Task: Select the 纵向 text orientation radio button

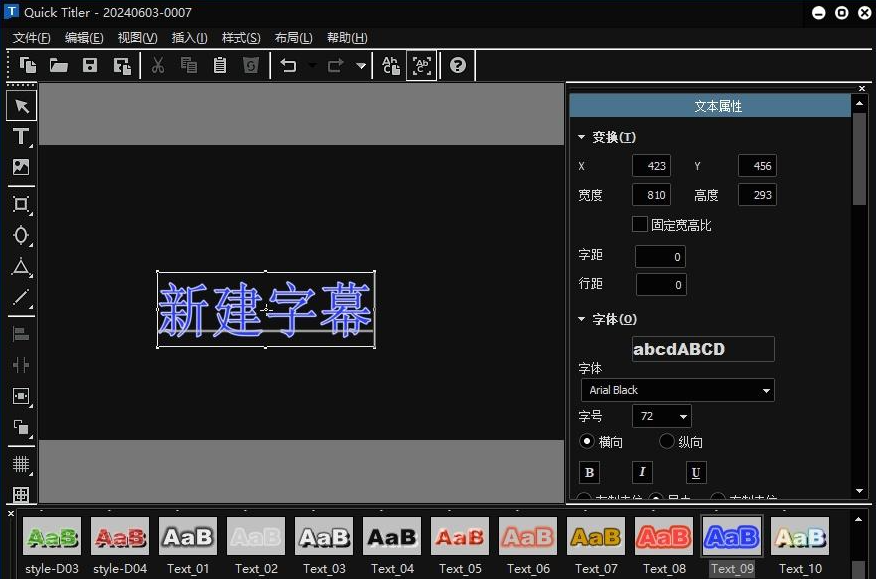Action: 666,441
